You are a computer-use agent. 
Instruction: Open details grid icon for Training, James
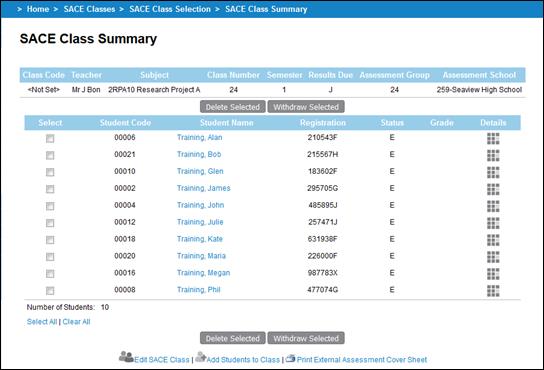click(493, 189)
